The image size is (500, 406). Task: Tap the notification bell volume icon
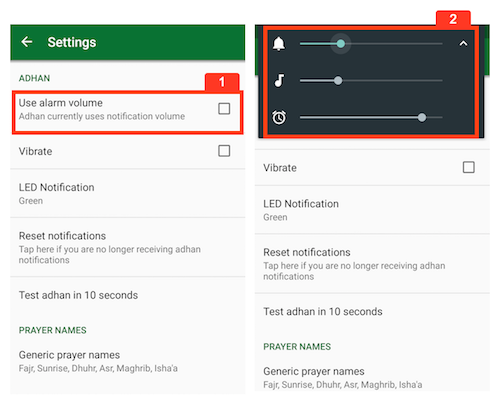click(279, 44)
